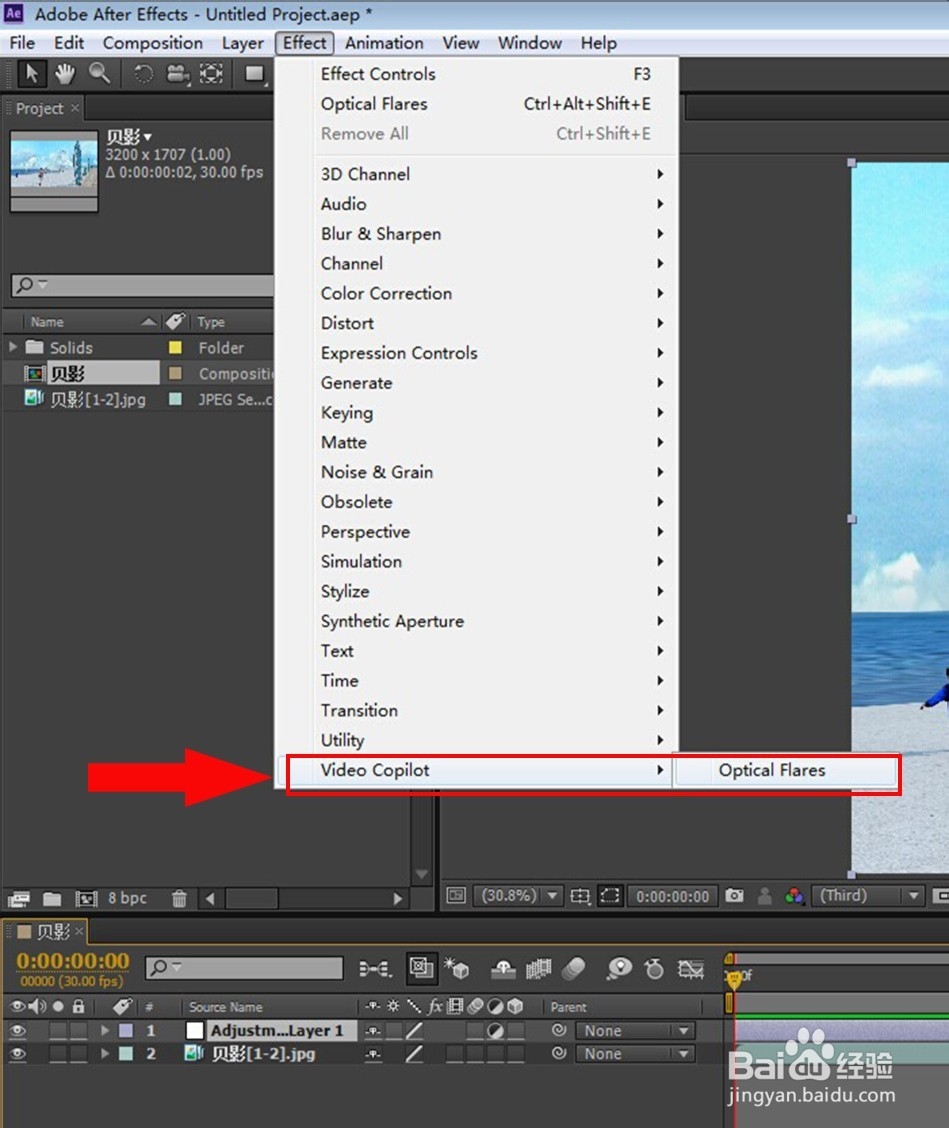Hide the Adjustment Layer 1 with eye icon

pyautogui.click(x=18, y=1031)
